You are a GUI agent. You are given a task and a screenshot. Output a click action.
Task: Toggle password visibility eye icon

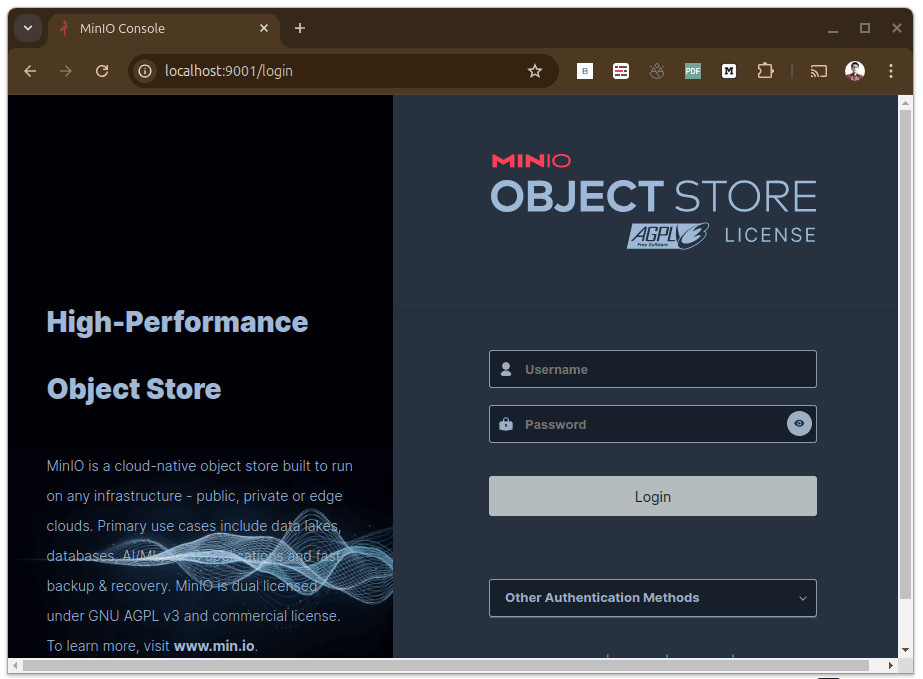(799, 423)
